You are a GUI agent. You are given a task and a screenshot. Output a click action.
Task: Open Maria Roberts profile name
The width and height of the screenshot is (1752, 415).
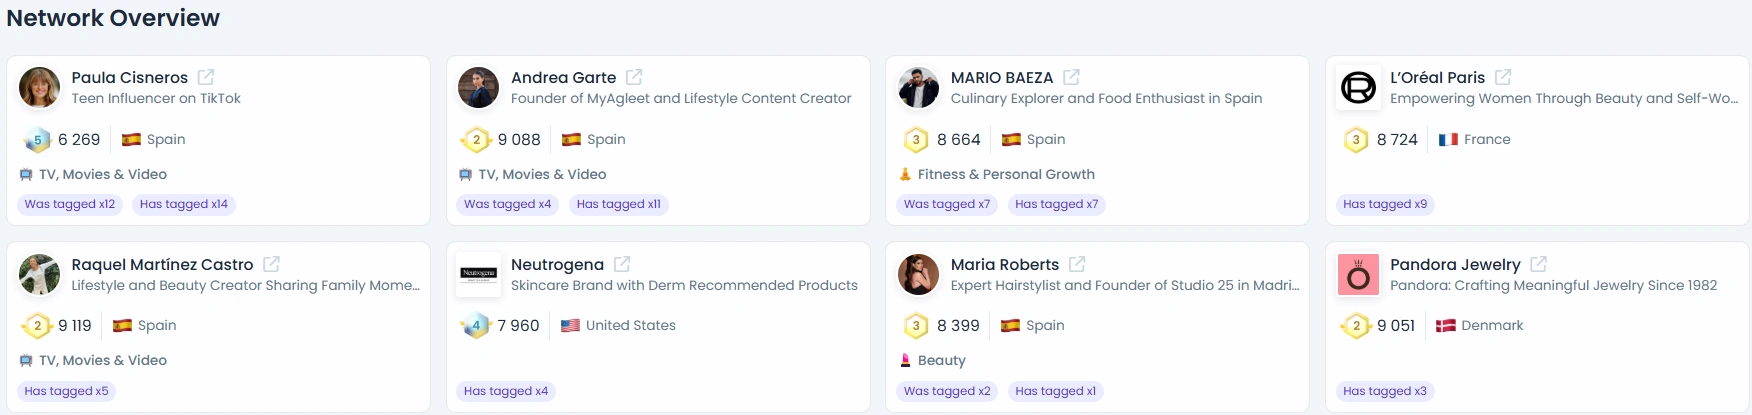click(1005, 265)
